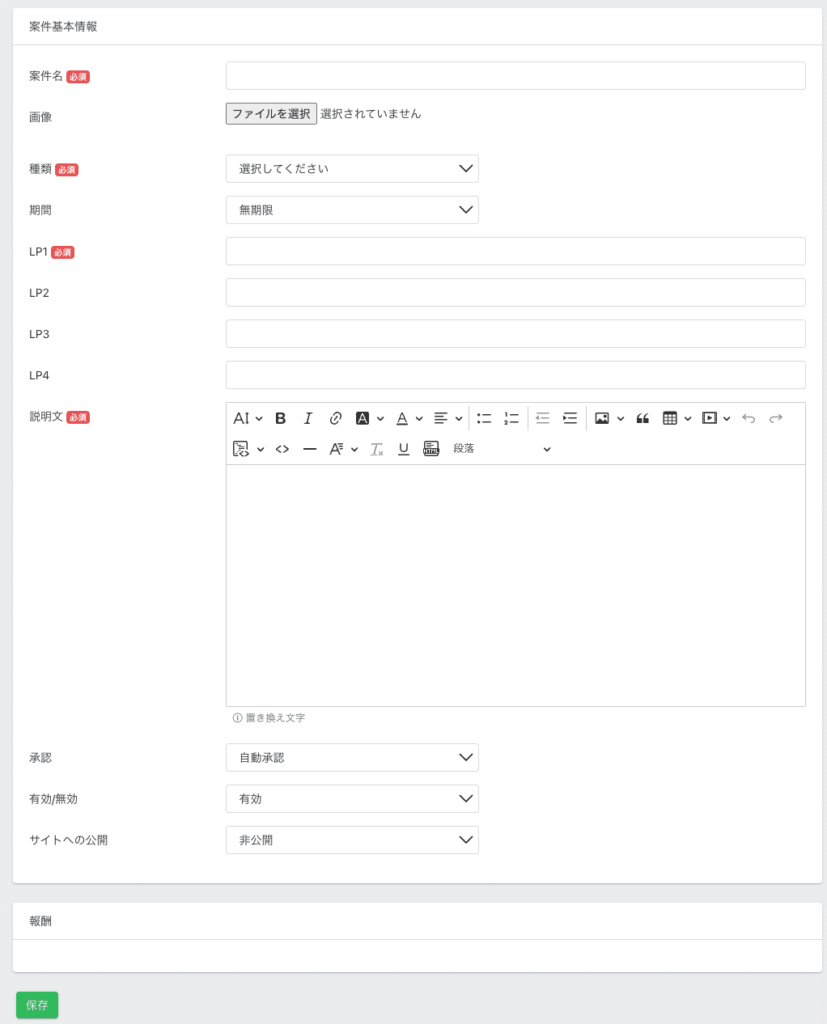
Task: Redo the last editor change
Action: point(775,419)
